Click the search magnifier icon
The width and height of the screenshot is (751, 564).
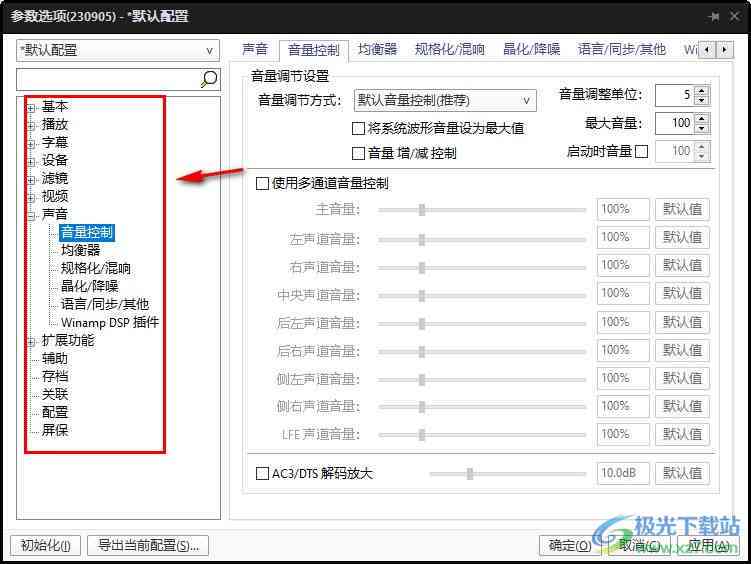pyautogui.click(x=209, y=79)
